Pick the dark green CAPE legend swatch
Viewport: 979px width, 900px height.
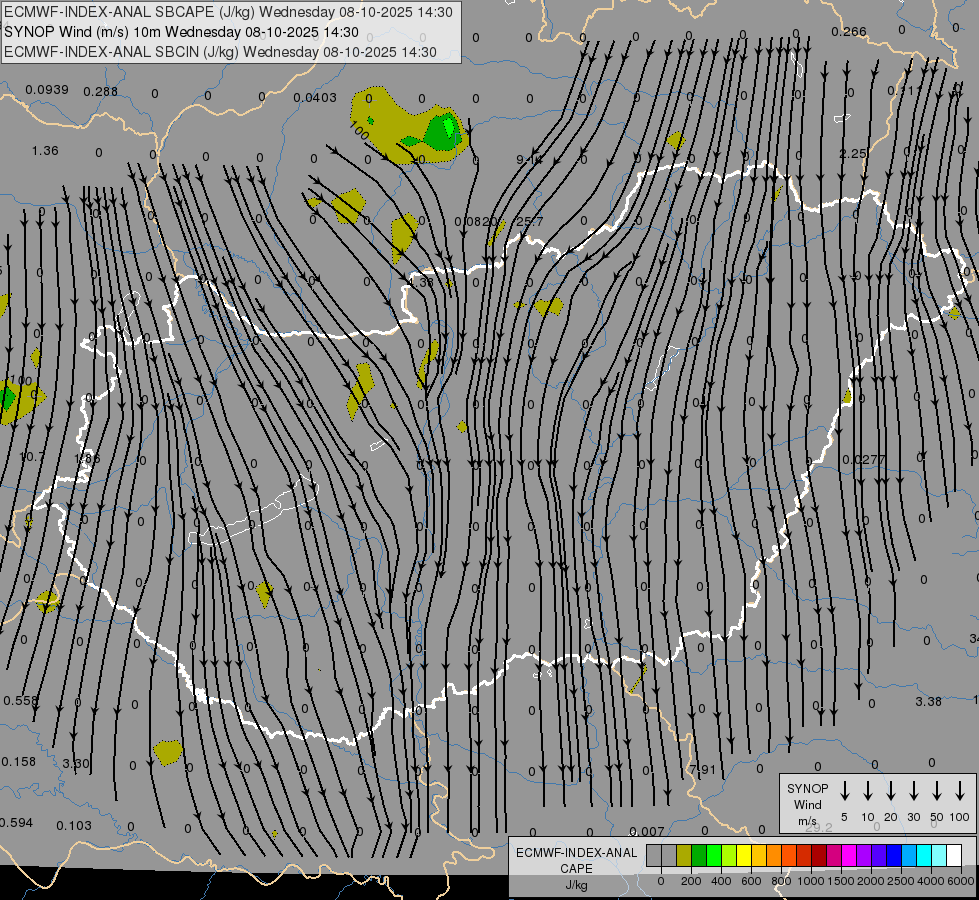point(699,856)
